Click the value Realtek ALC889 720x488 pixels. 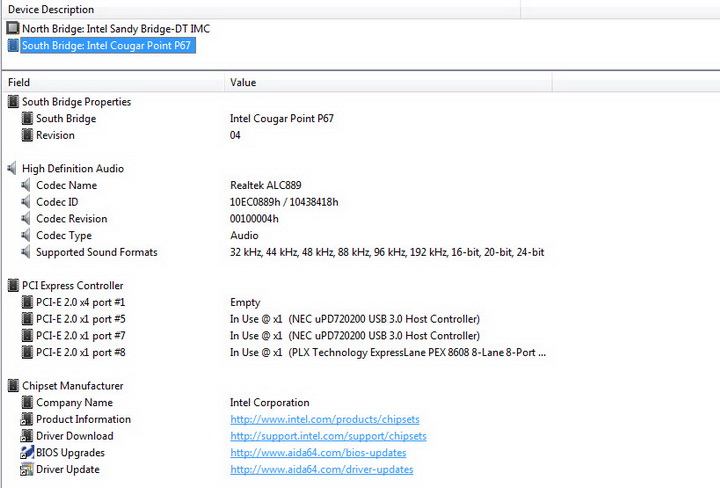click(265, 185)
